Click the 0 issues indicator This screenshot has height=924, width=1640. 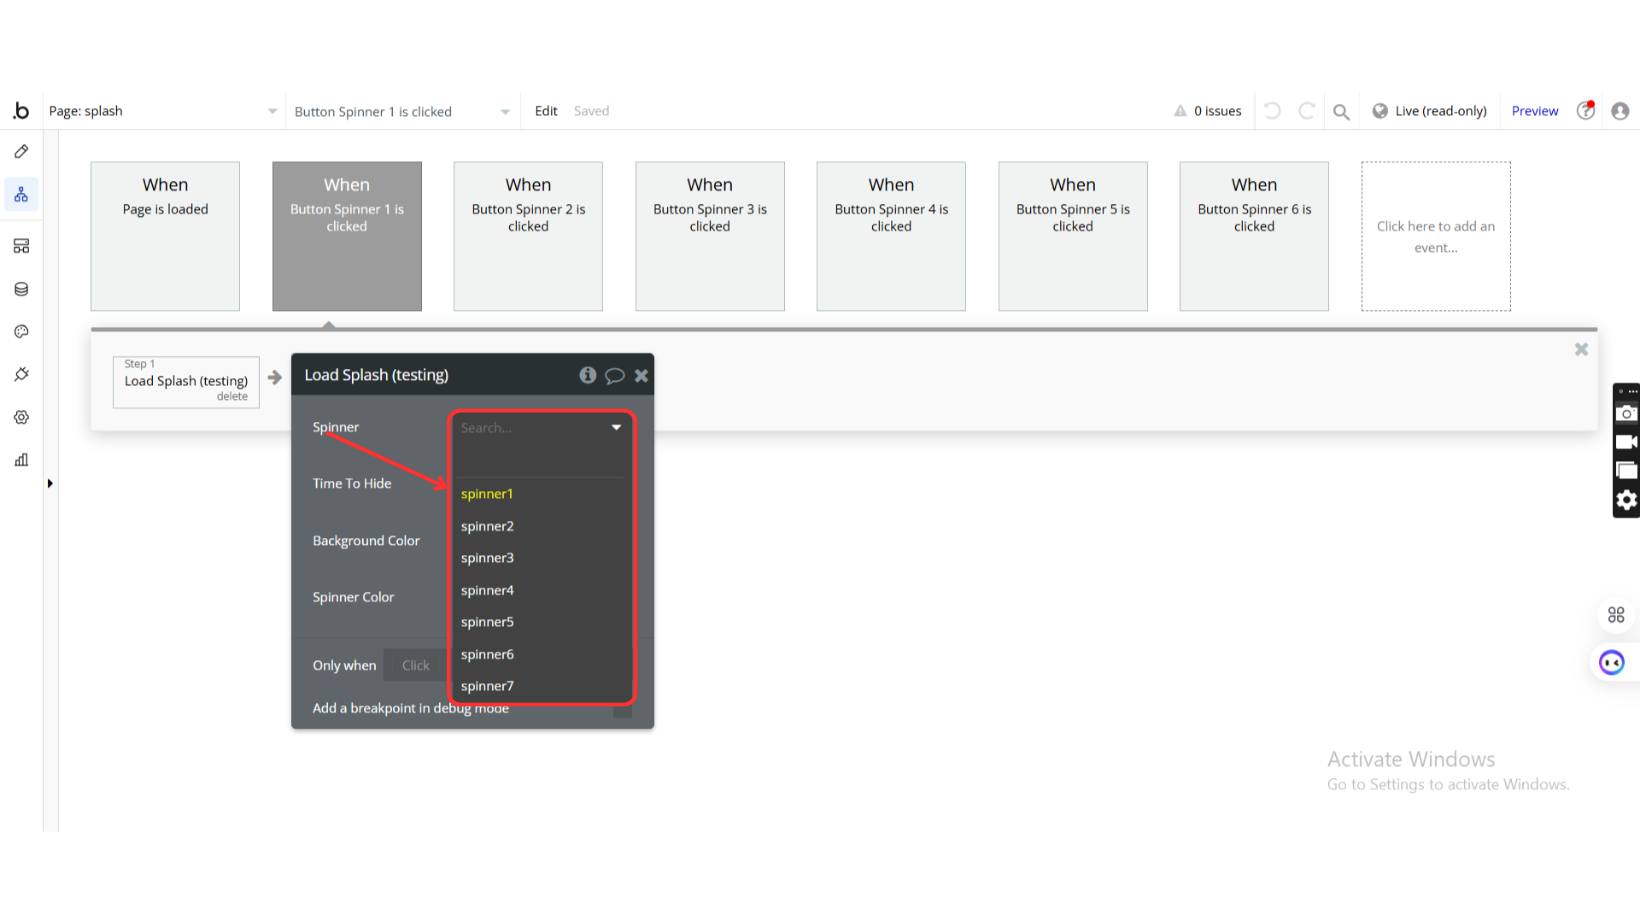tap(1218, 111)
